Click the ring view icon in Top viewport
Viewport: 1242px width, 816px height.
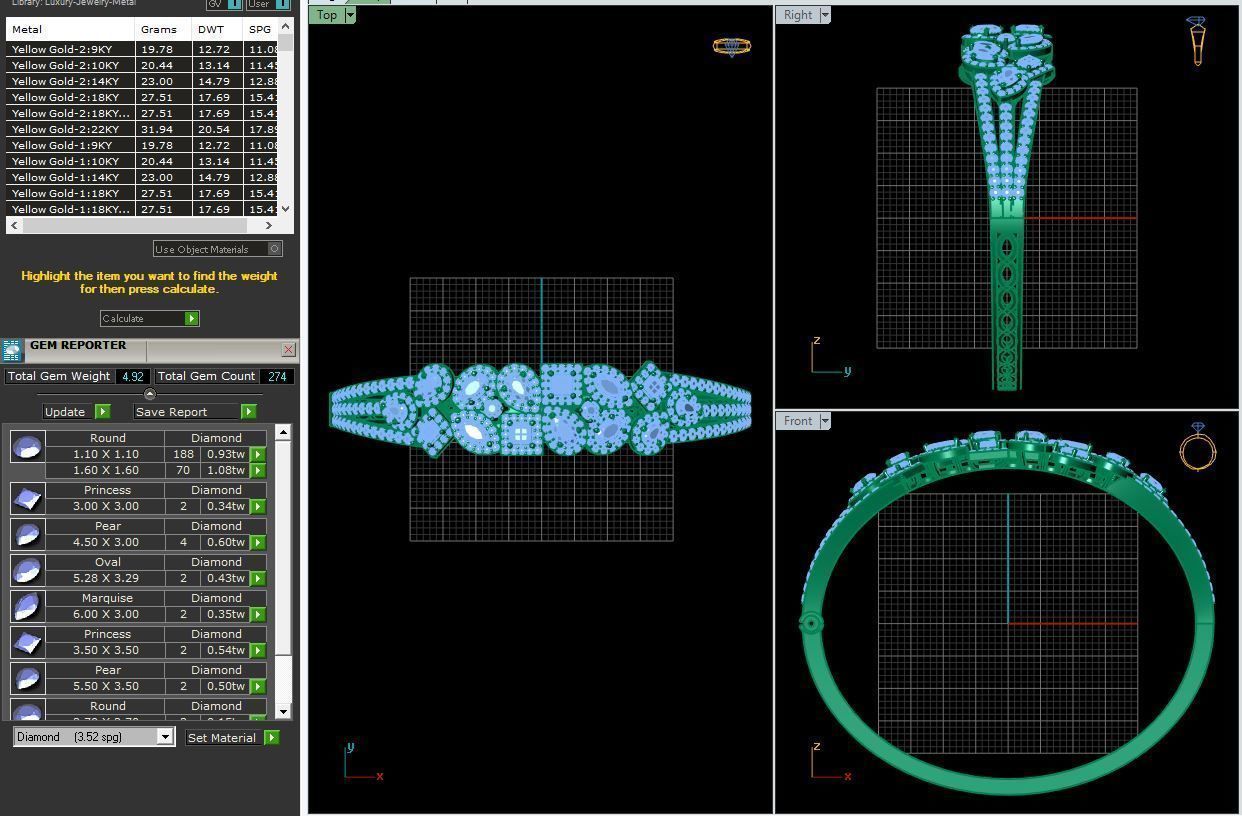(731, 46)
